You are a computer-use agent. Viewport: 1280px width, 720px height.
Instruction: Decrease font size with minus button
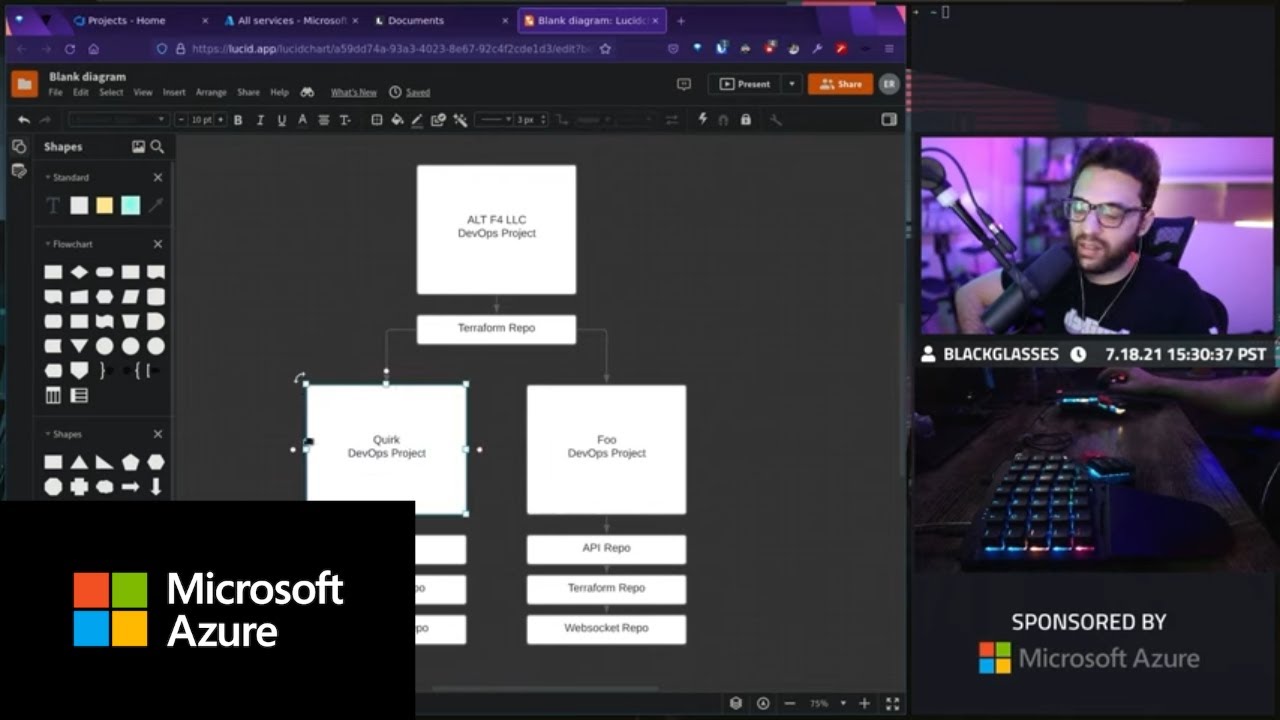click(181, 120)
